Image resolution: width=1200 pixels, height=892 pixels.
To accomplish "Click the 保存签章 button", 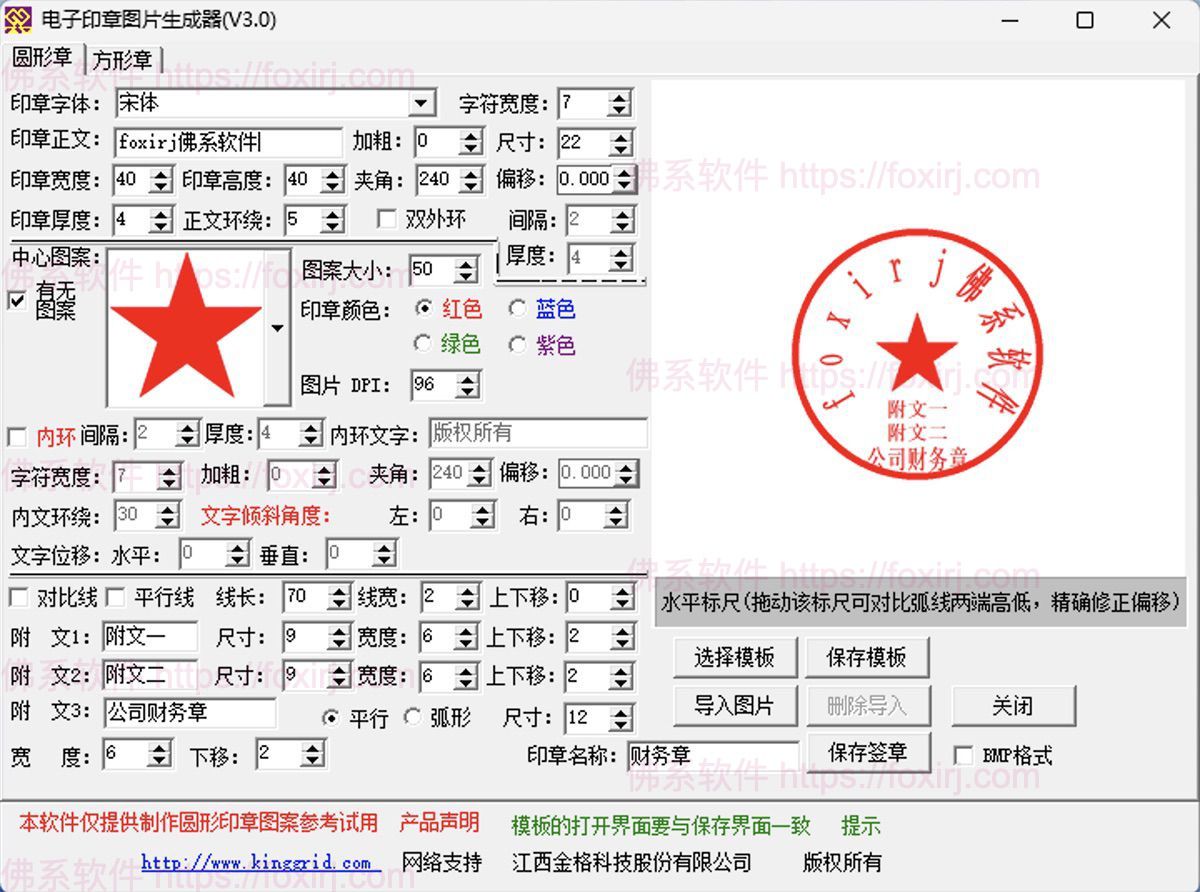I will click(x=866, y=752).
